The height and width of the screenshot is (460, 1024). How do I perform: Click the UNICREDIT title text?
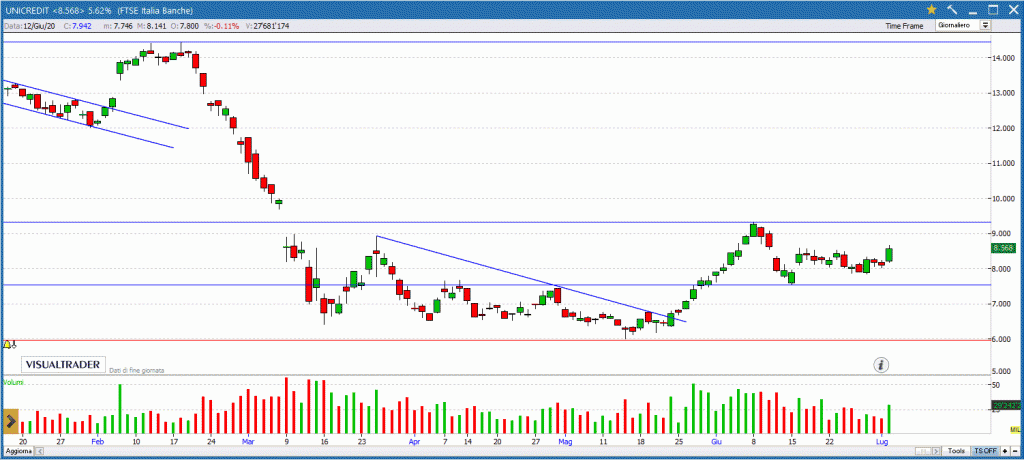click(x=27, y=9)
